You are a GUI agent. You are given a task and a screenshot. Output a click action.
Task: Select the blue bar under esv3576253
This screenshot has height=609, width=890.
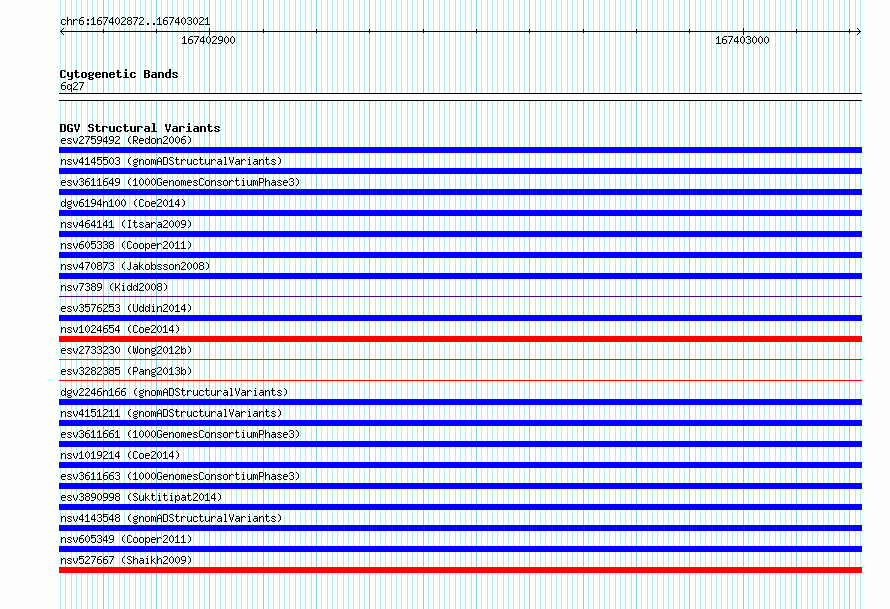tap(460, 318)
